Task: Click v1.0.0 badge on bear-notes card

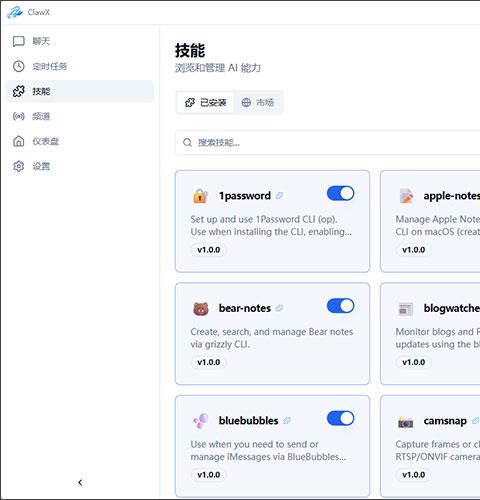Action: [x=209, y=362]
